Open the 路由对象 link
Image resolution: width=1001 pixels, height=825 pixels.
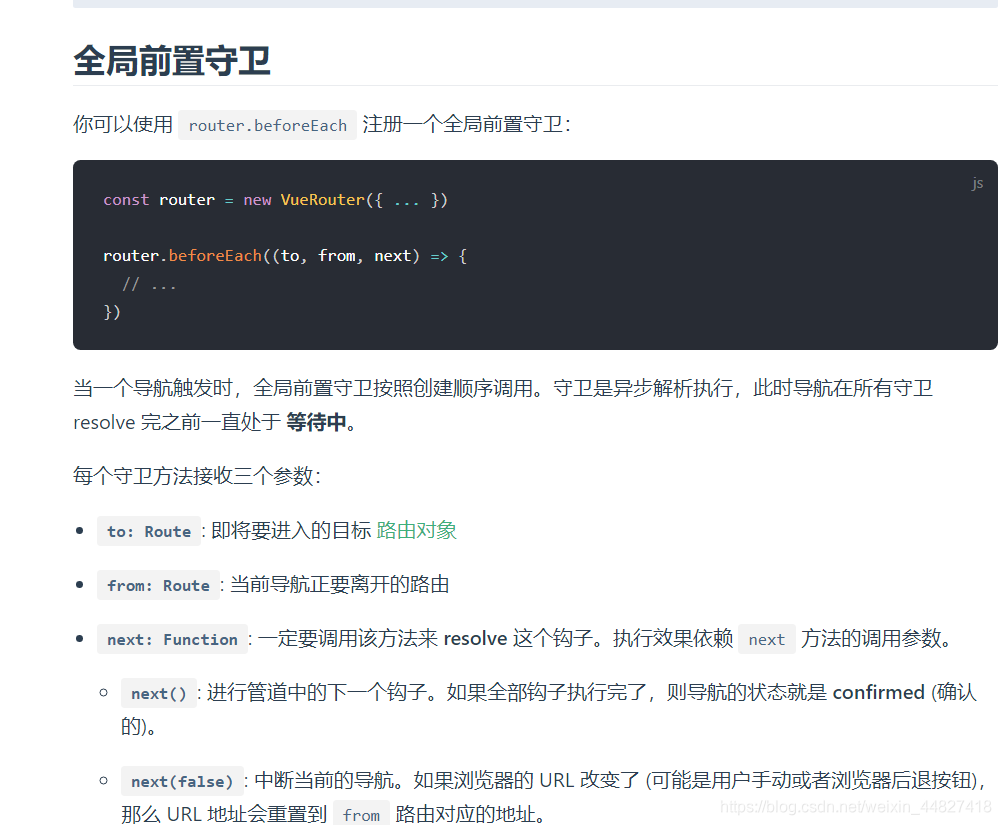[416, 530]
